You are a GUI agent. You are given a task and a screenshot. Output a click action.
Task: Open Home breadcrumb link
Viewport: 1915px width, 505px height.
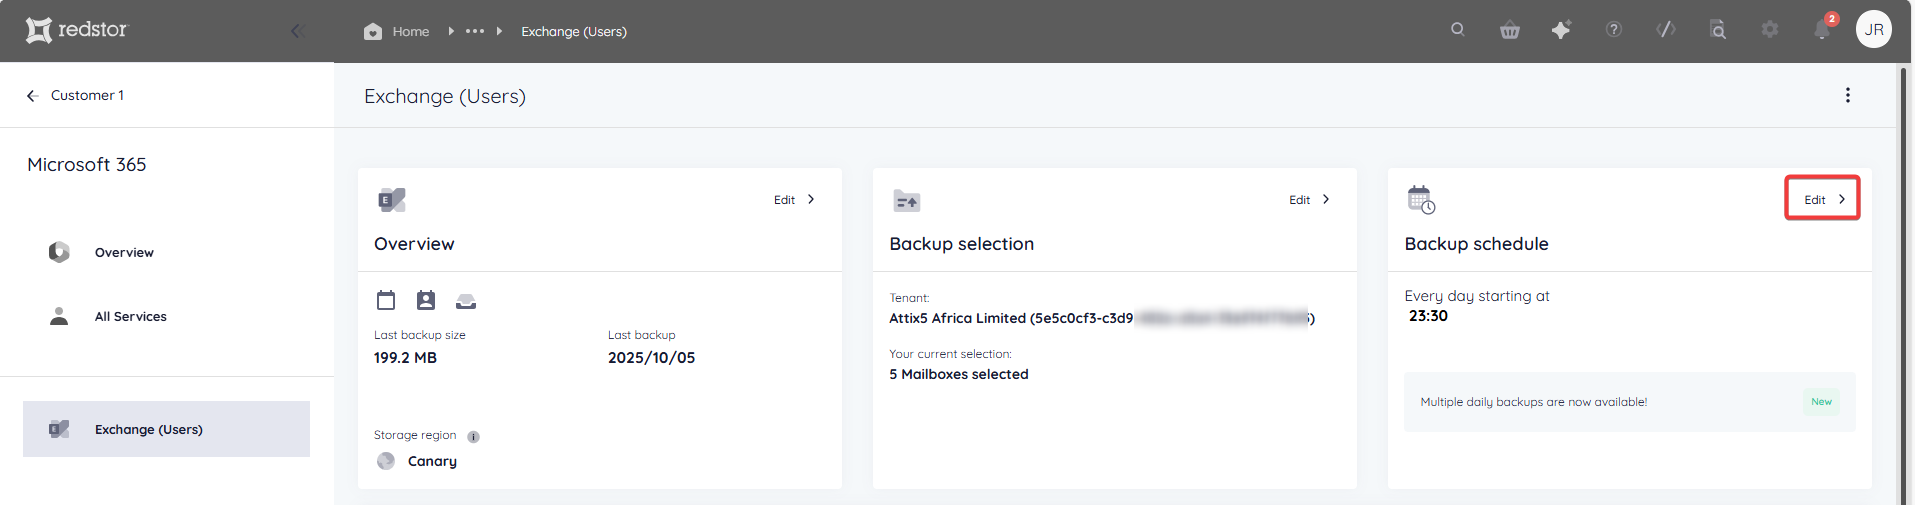tap(410, 31)
